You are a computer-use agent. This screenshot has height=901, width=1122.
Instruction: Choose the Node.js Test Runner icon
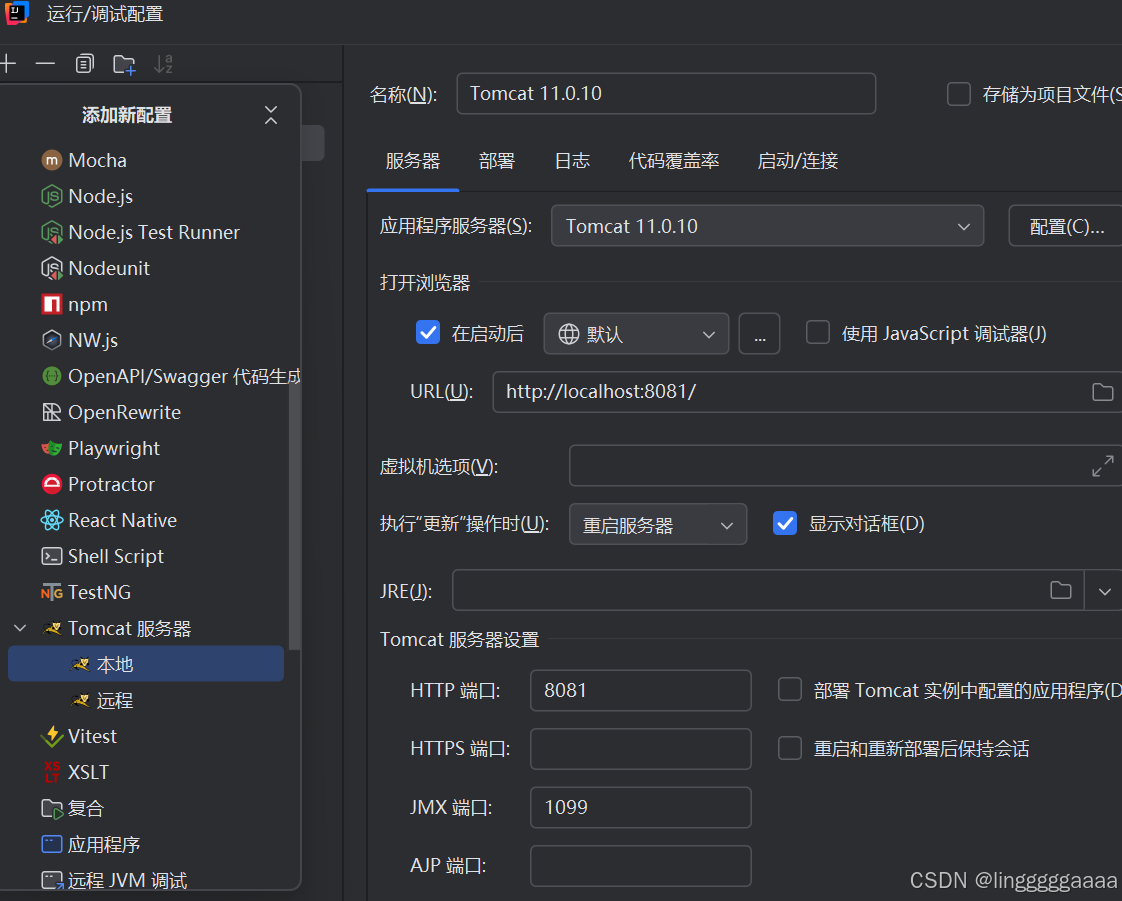coord(52,232)
